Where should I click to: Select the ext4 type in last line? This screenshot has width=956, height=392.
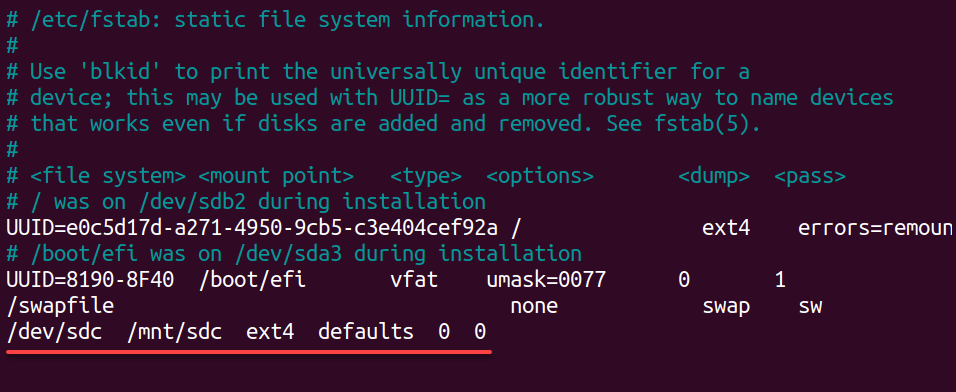(x=270, y=332)
